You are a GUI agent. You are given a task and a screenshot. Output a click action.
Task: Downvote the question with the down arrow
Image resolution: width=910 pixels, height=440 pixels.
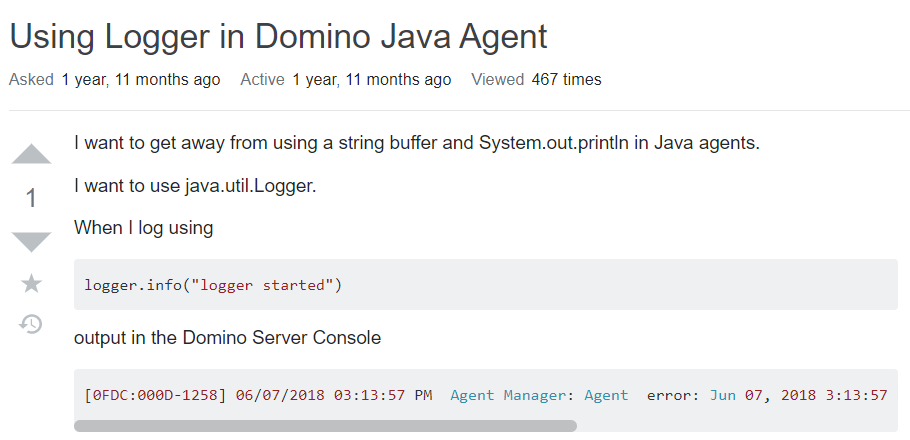point(31,241)
